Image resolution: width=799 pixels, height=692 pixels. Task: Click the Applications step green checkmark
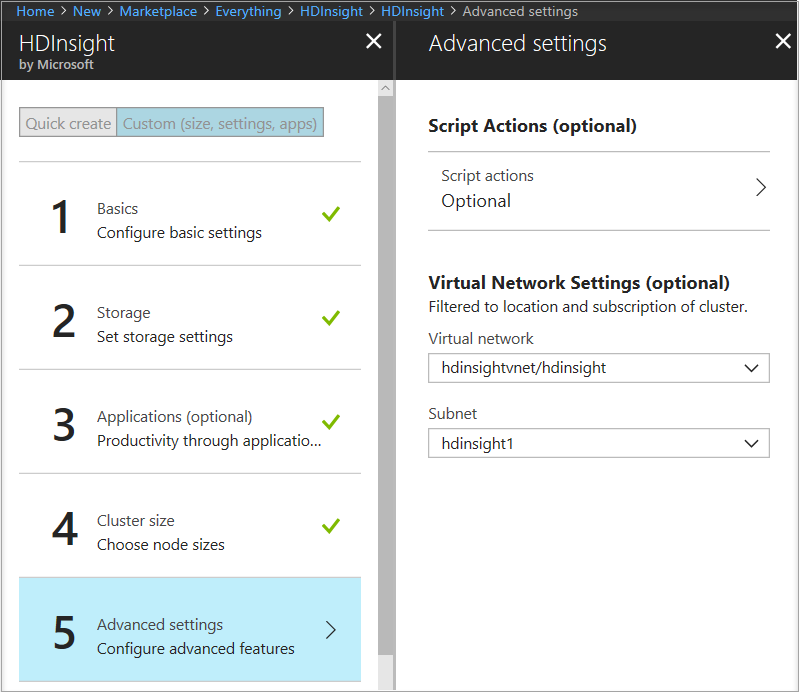point(331,422)
